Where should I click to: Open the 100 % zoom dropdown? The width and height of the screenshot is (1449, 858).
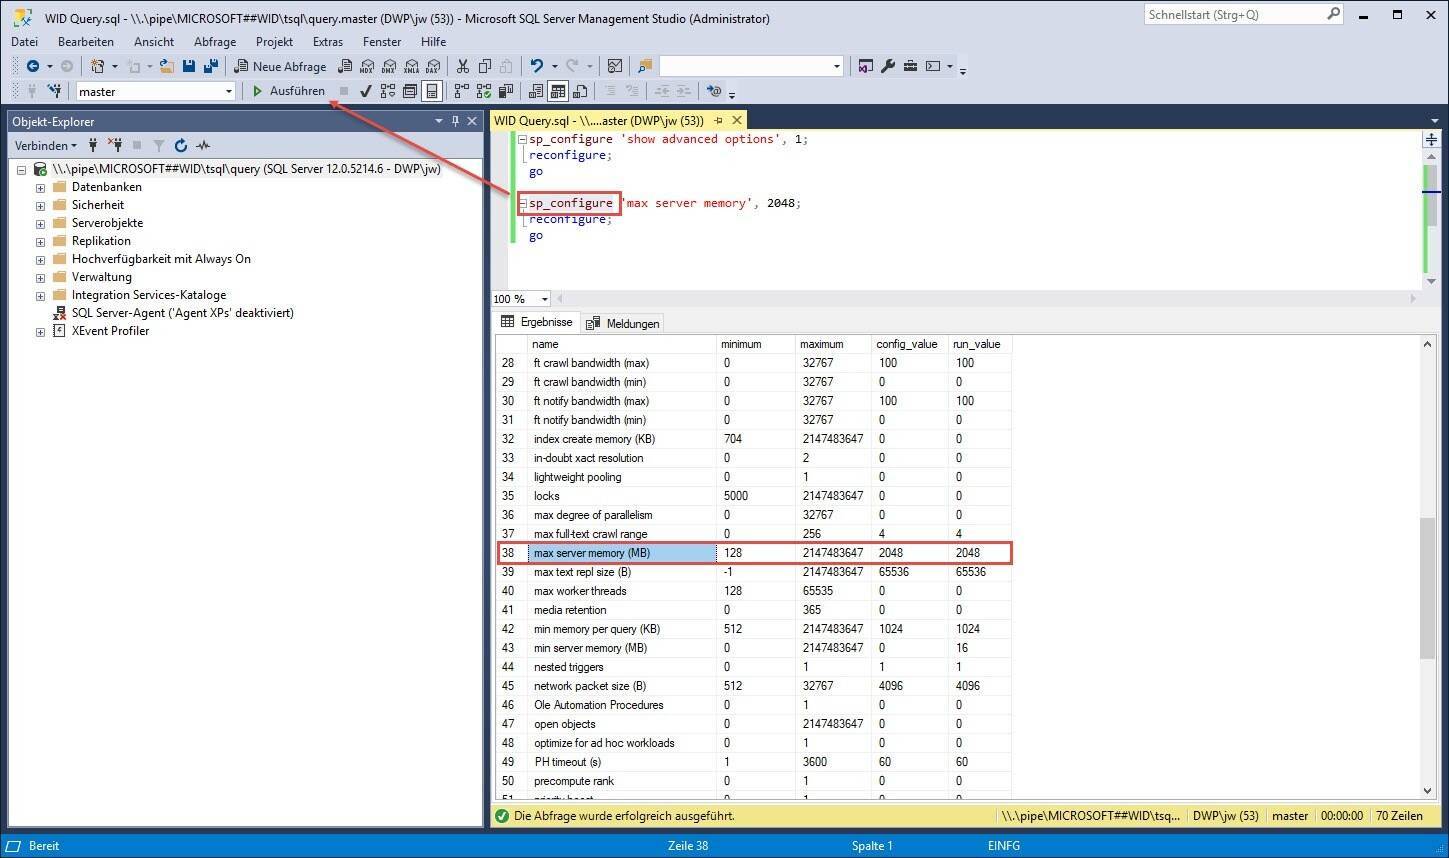[544, 299]
